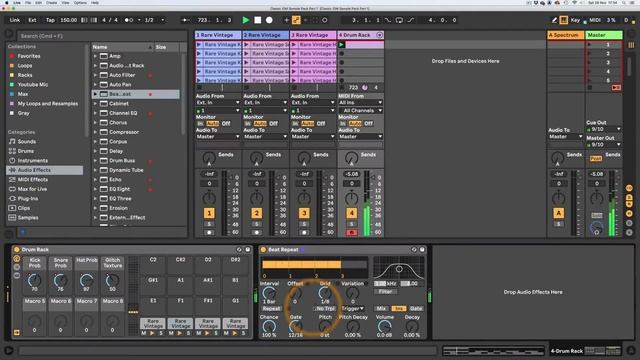640x360 pixels.
Task: Select the A Spectrum return track header
Action: click(565, 35)
